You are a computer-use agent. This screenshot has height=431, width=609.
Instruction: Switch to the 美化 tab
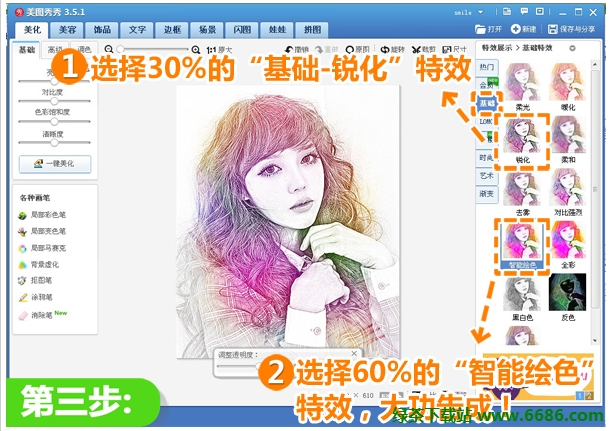[x=32, y=30]
